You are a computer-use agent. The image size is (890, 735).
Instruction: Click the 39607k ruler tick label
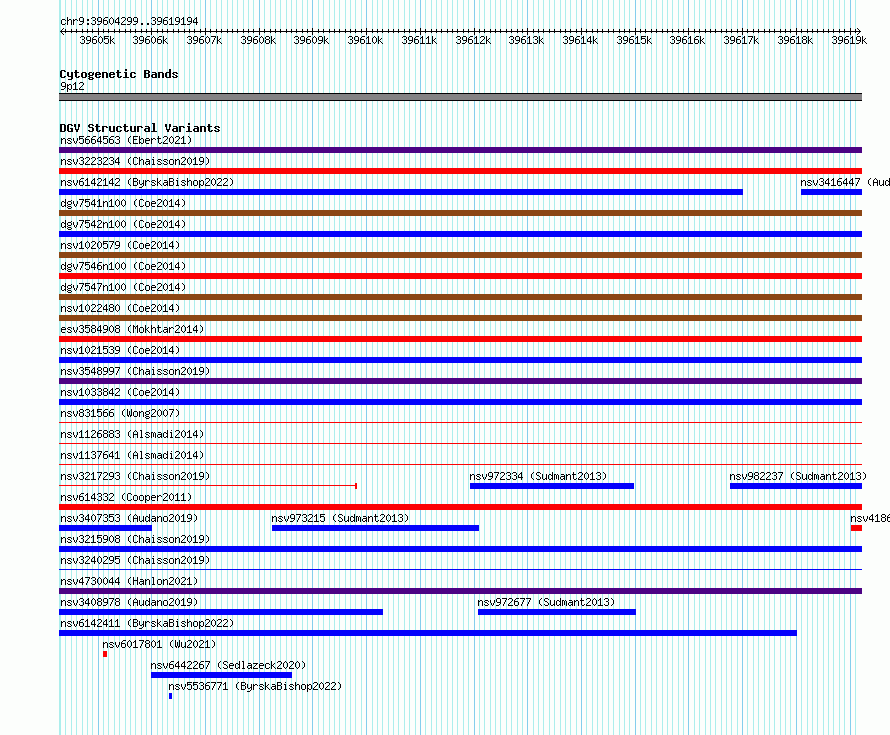pos(204,40)
